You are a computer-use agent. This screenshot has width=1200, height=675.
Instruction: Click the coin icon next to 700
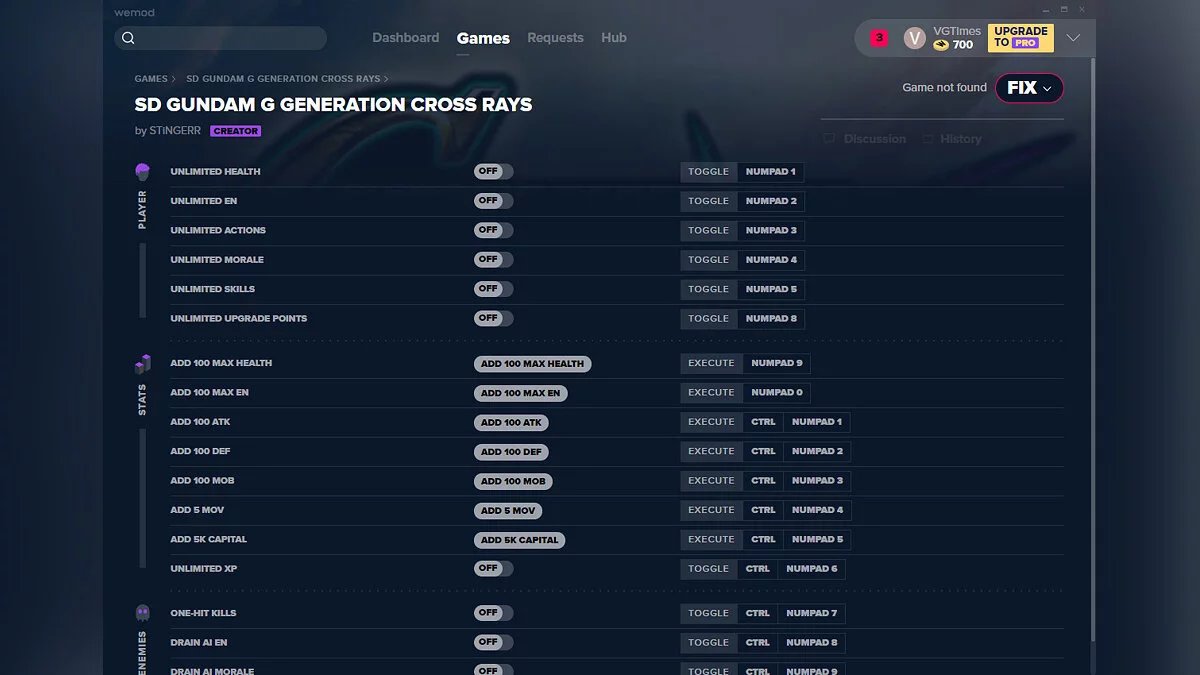(941, 45)
